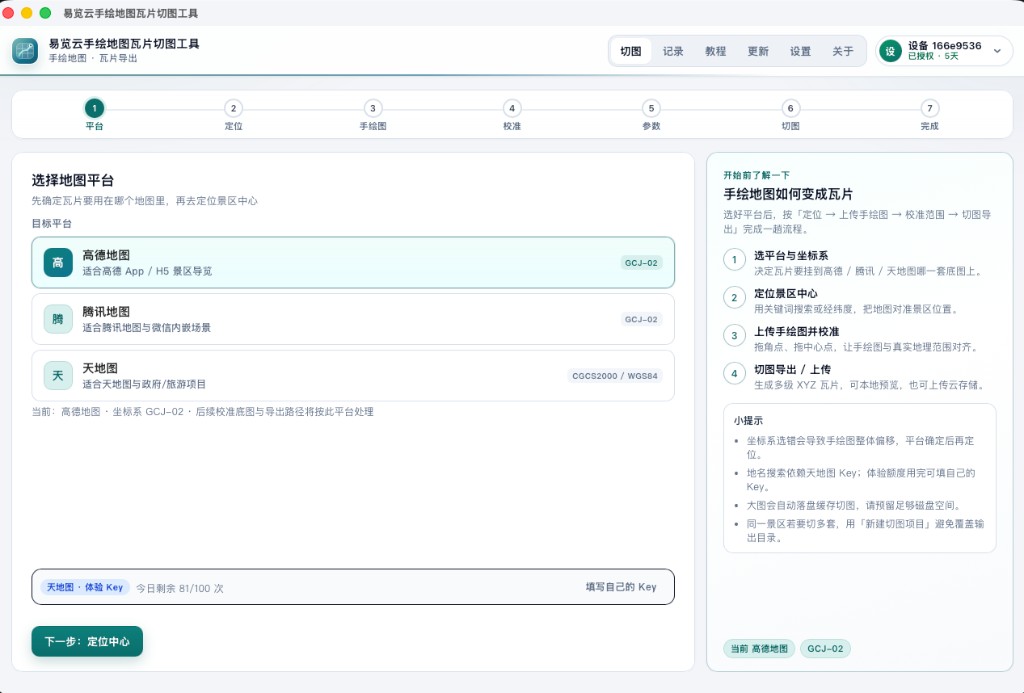
Task: Open the 关于 tab
Action: click(843, 51)
